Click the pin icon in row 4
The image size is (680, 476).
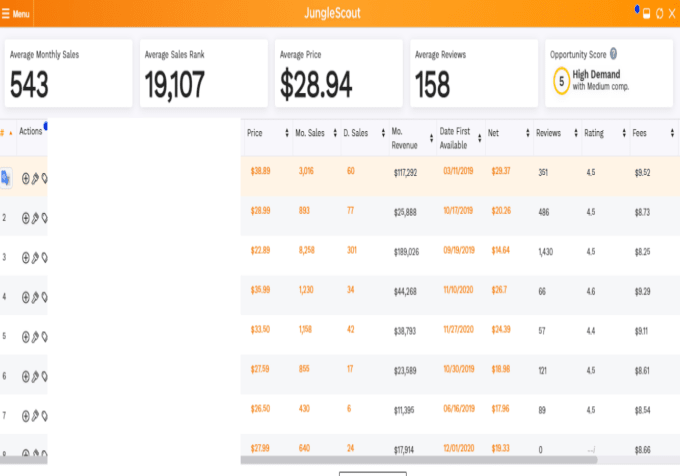35,297
